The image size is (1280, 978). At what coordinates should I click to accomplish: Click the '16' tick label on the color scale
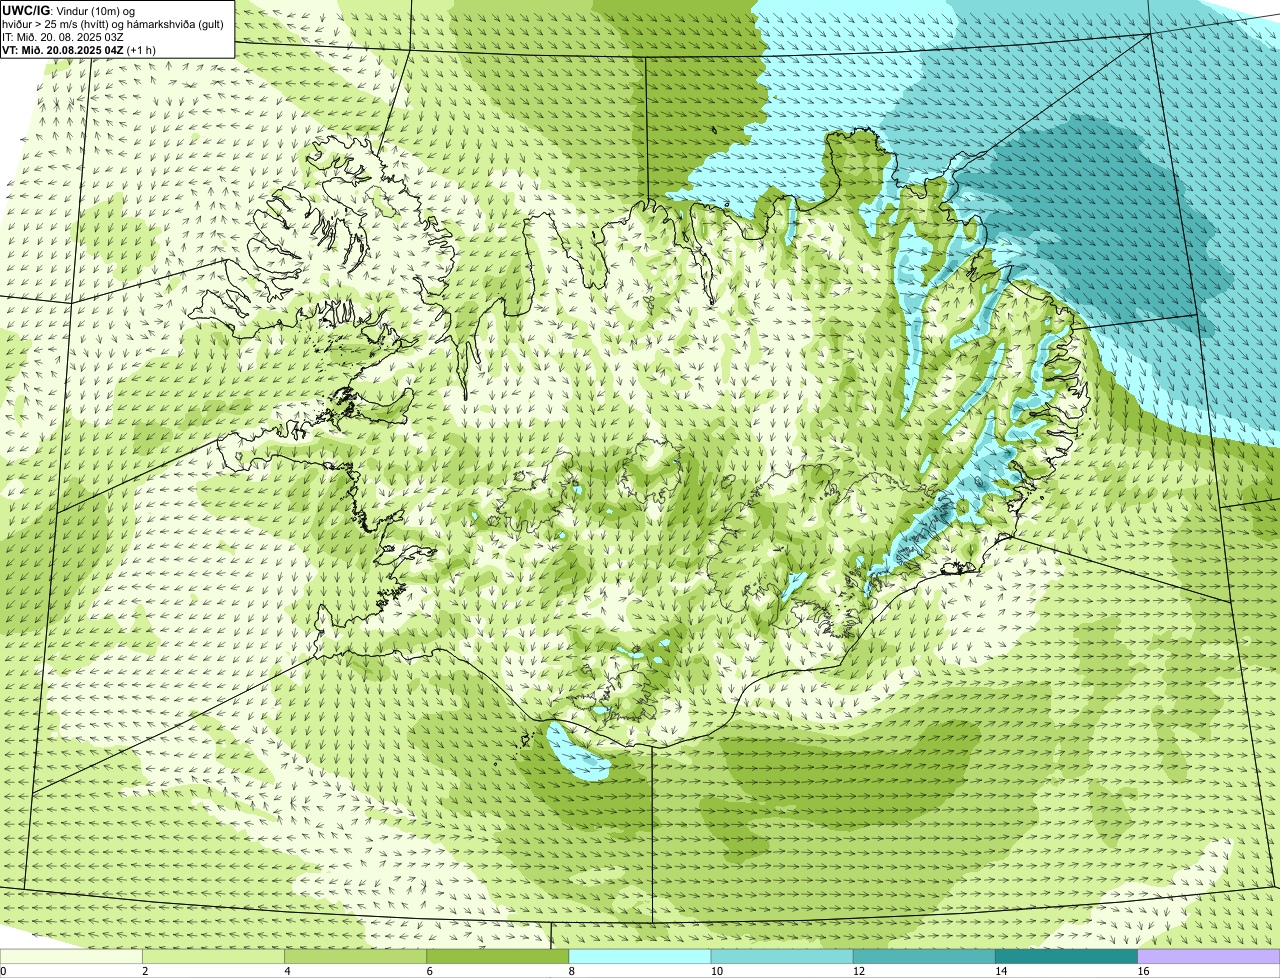point(1143,971)
